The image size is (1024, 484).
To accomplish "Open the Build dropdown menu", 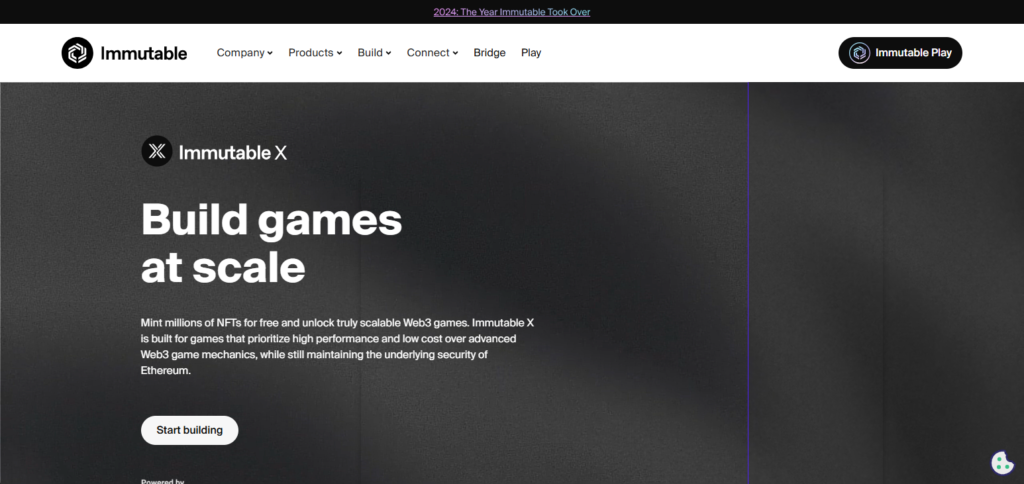I will pyautogui.click(x=374, y=53).
